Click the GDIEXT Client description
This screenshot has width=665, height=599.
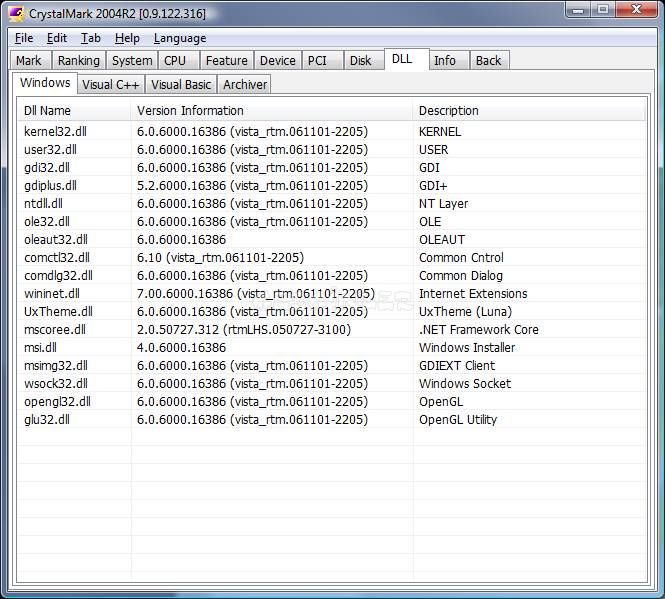tap(457, 366)
